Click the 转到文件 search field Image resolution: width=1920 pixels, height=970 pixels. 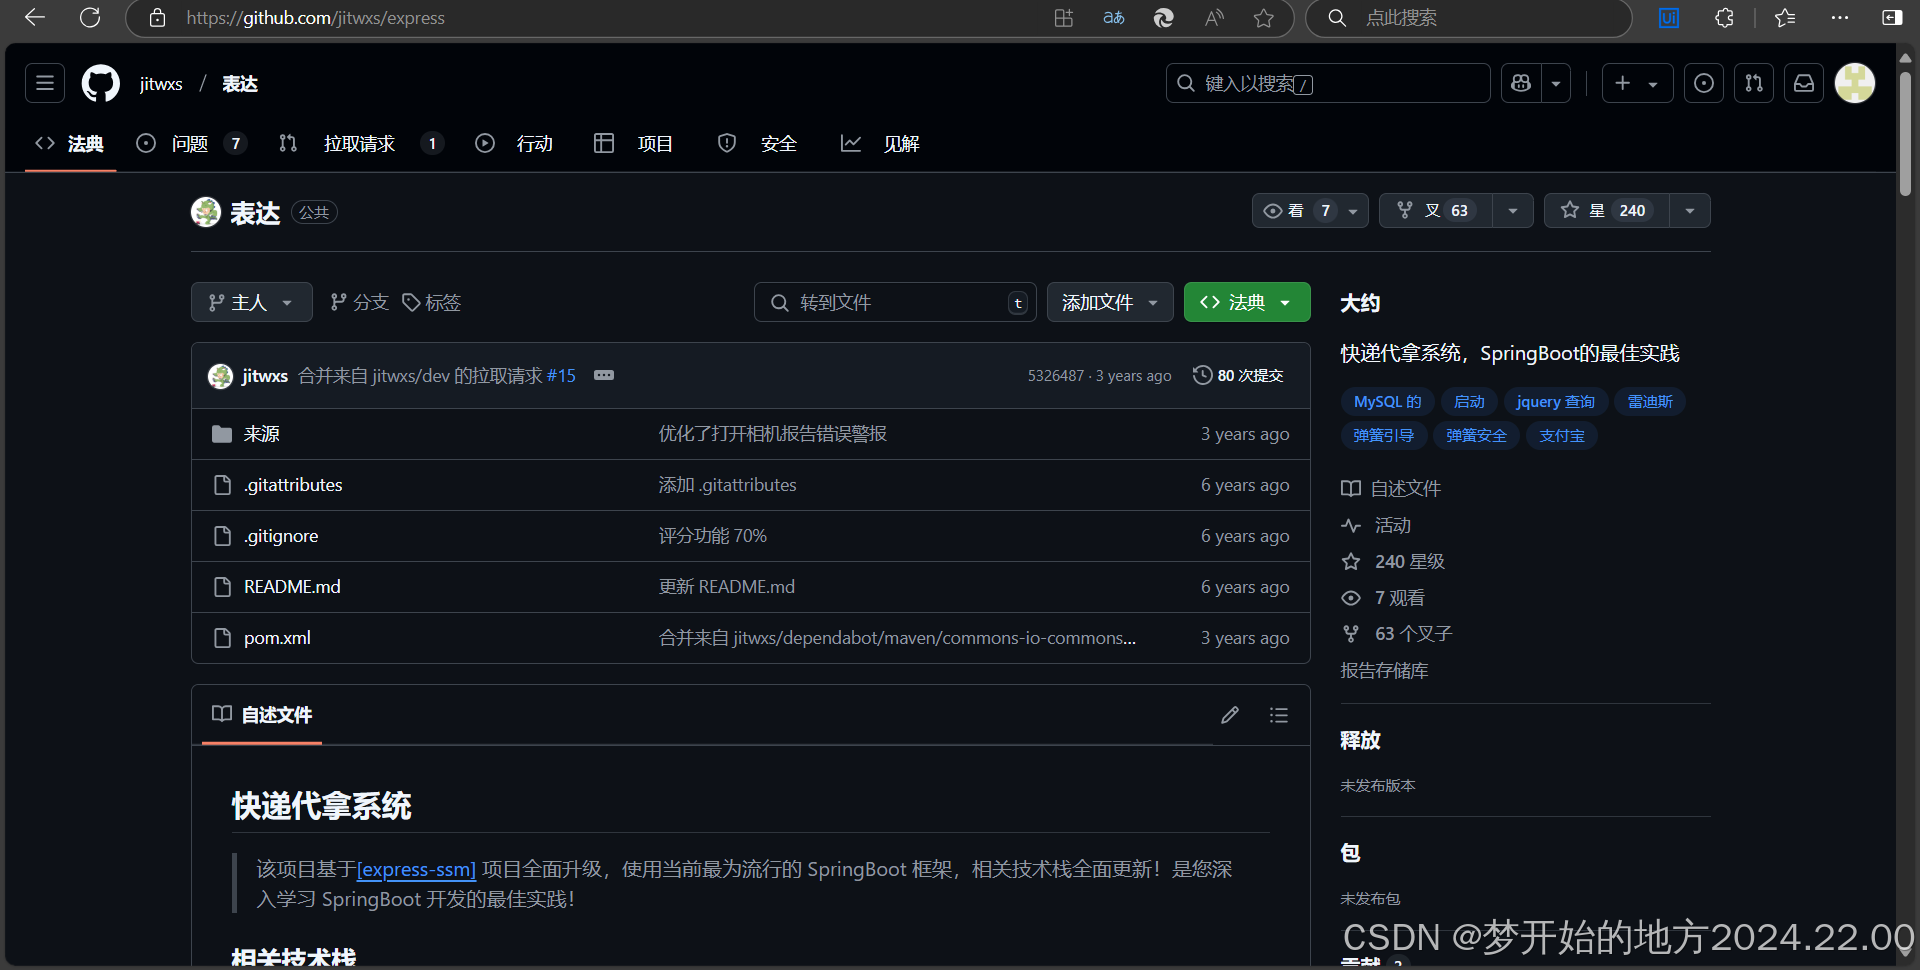click(895, 302)
